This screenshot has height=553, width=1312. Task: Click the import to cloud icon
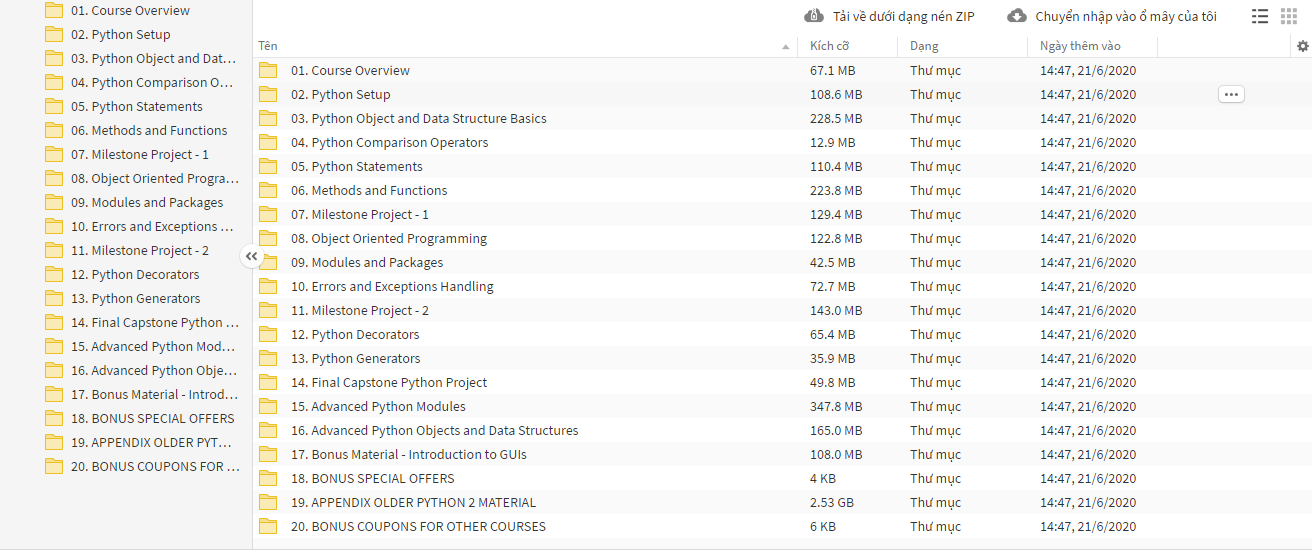[1017, 16]
